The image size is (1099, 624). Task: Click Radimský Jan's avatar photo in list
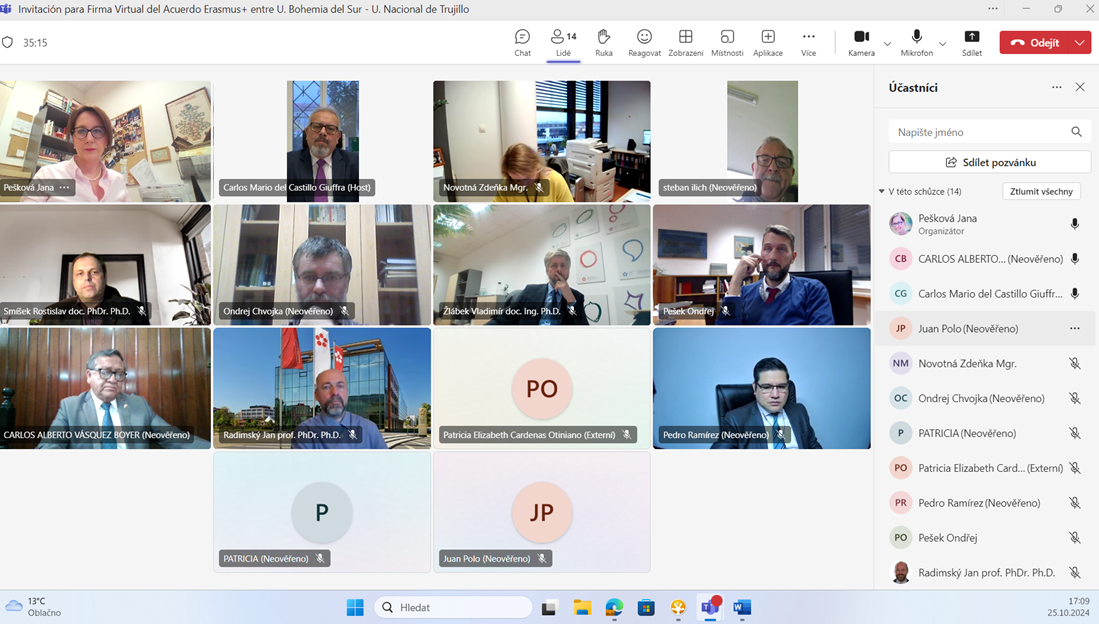tap(901, 573)
